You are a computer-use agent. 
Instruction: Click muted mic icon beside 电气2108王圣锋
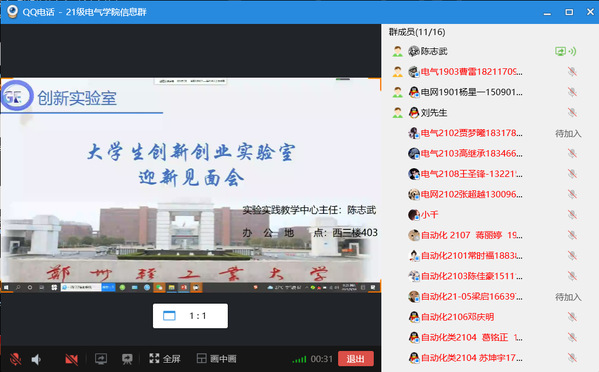tap(572, 174)
